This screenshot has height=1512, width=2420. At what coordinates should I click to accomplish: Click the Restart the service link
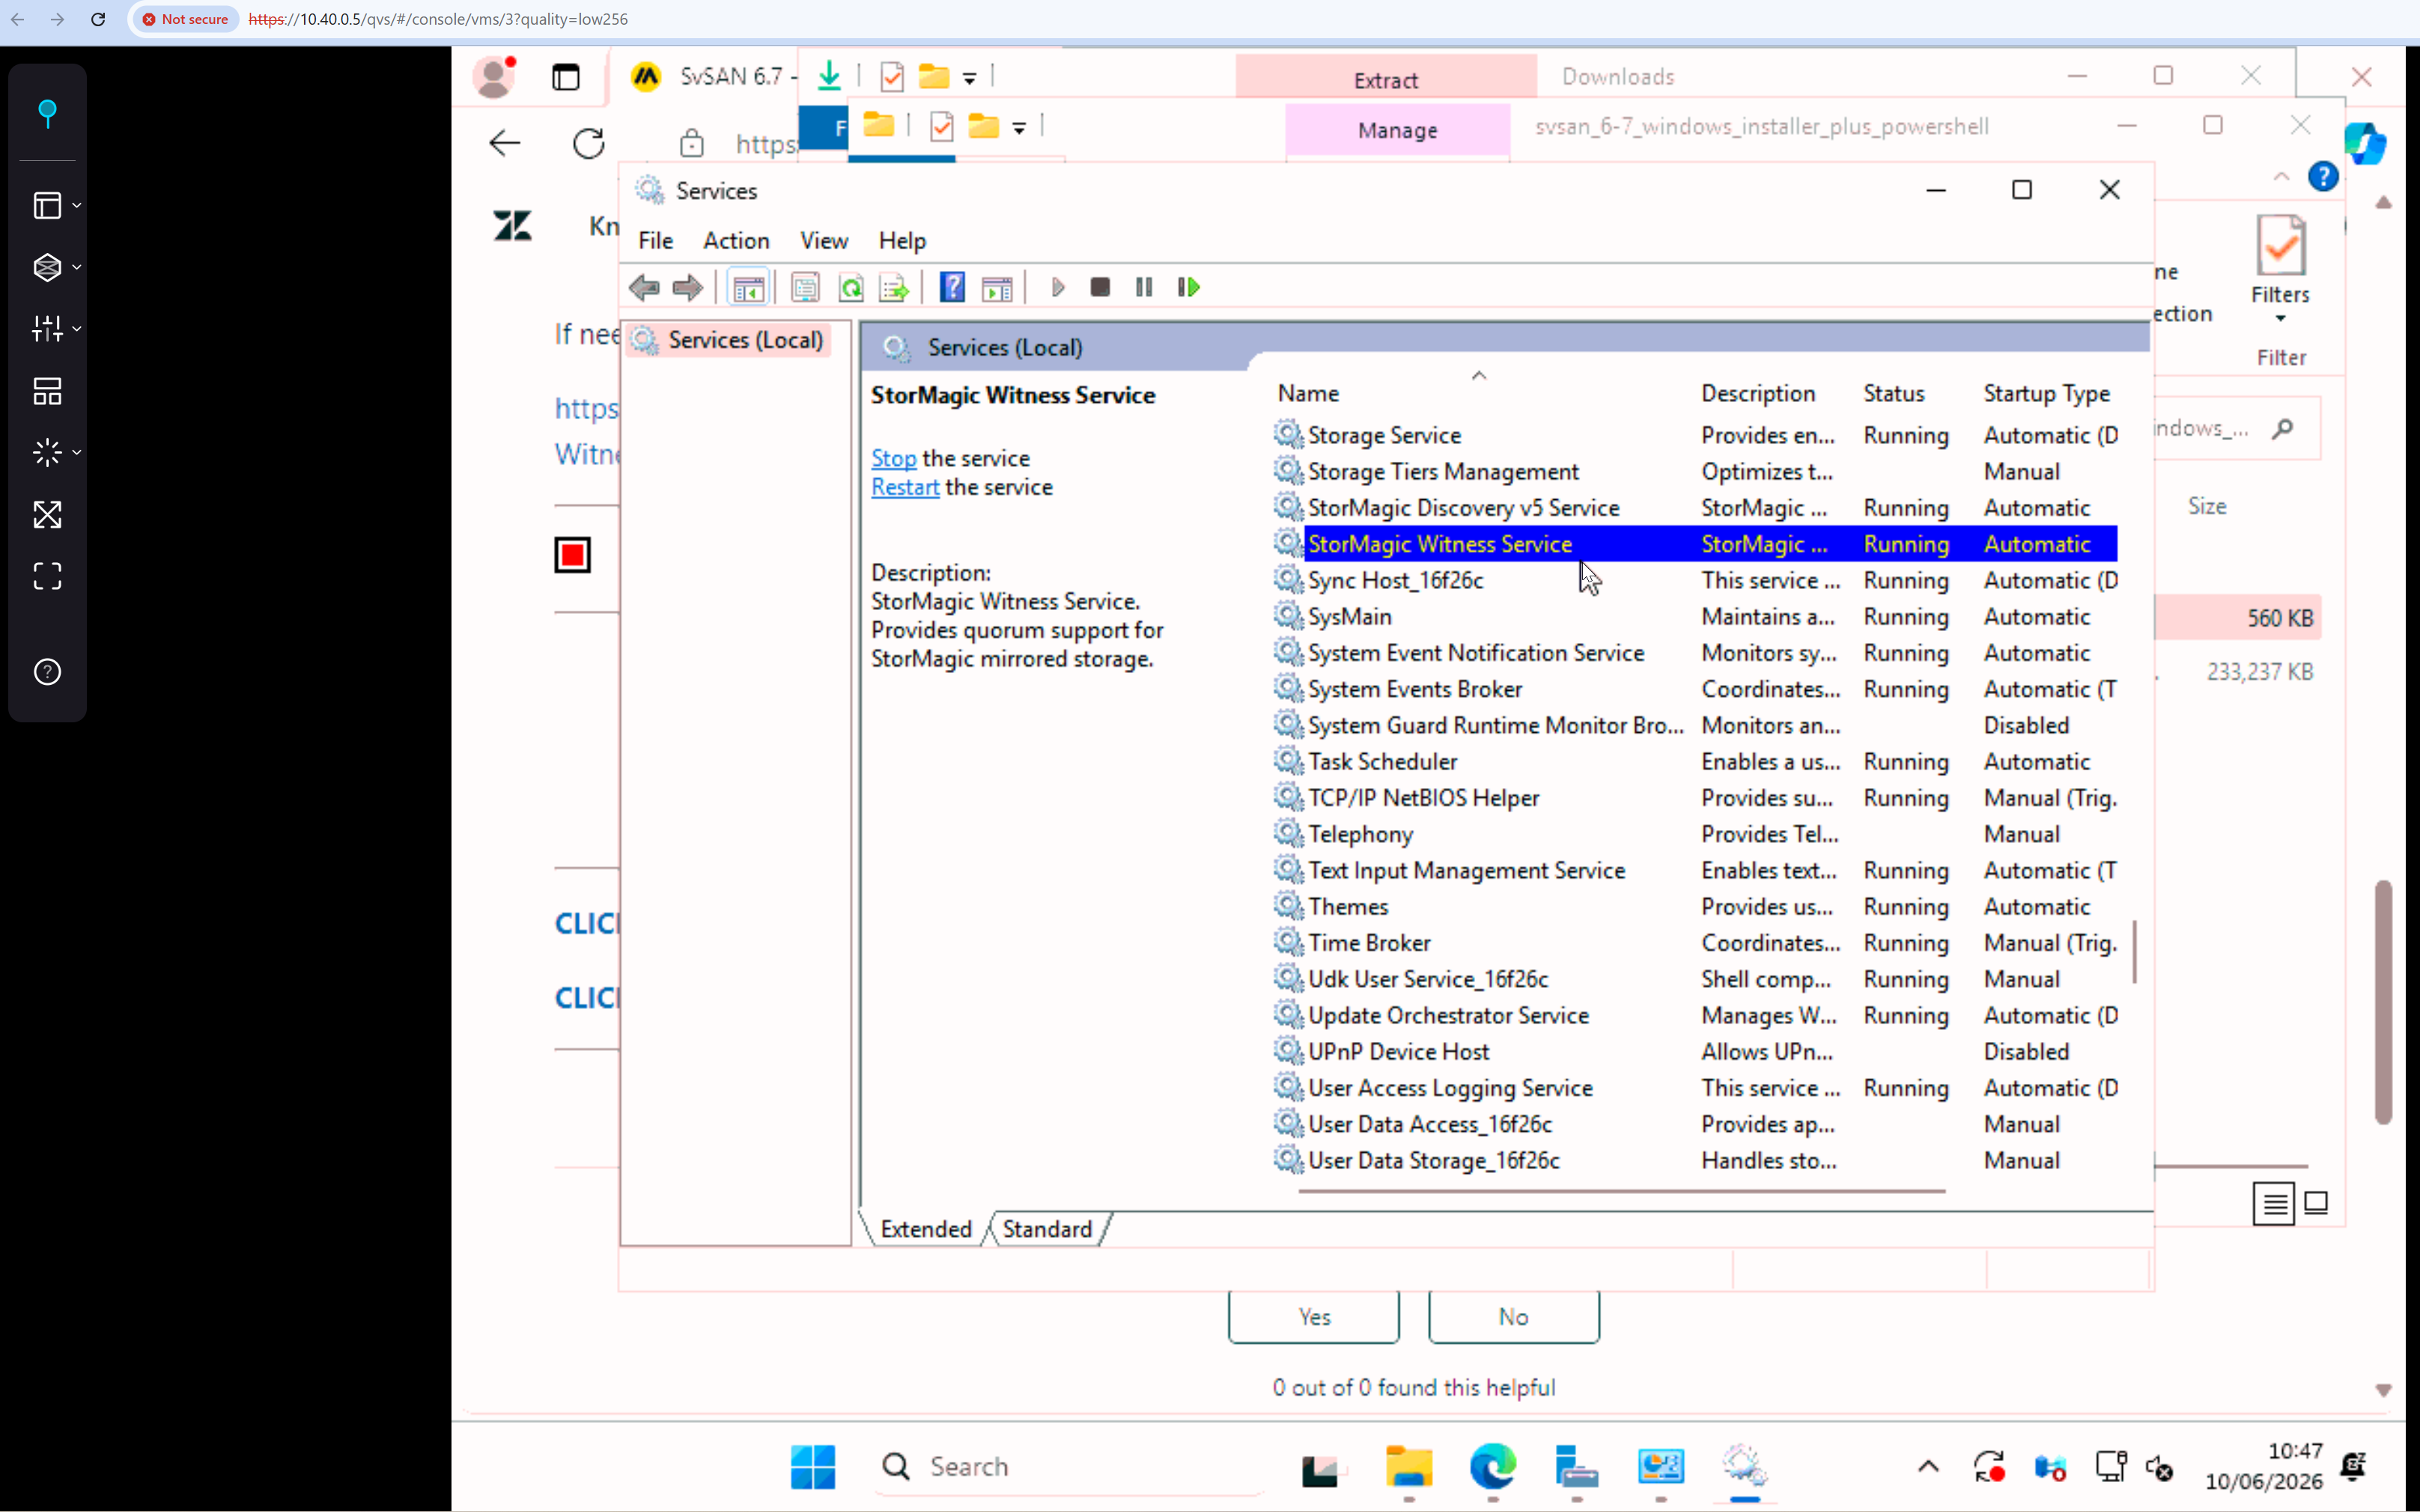pos(905,488)
